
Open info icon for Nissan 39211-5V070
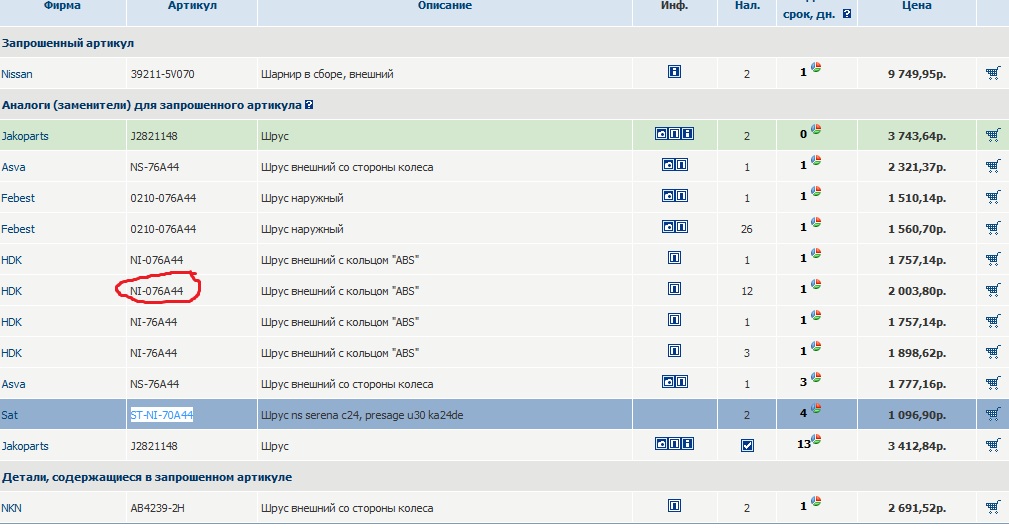[x=674, y=71]
